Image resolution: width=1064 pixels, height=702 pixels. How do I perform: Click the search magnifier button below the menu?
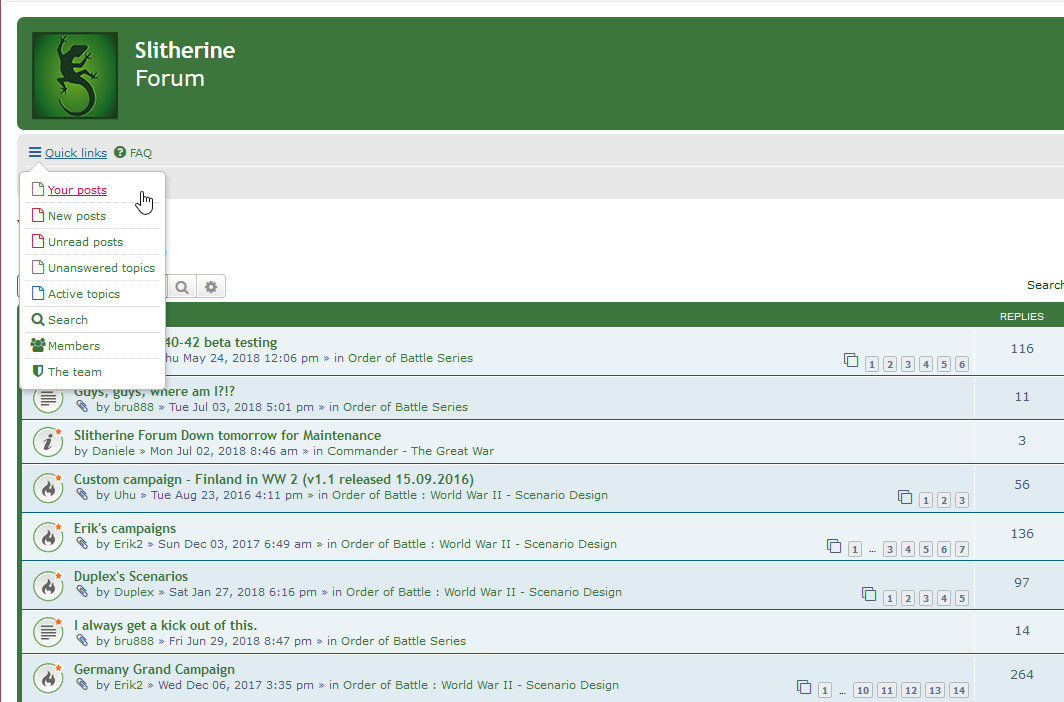coord(182,287)
